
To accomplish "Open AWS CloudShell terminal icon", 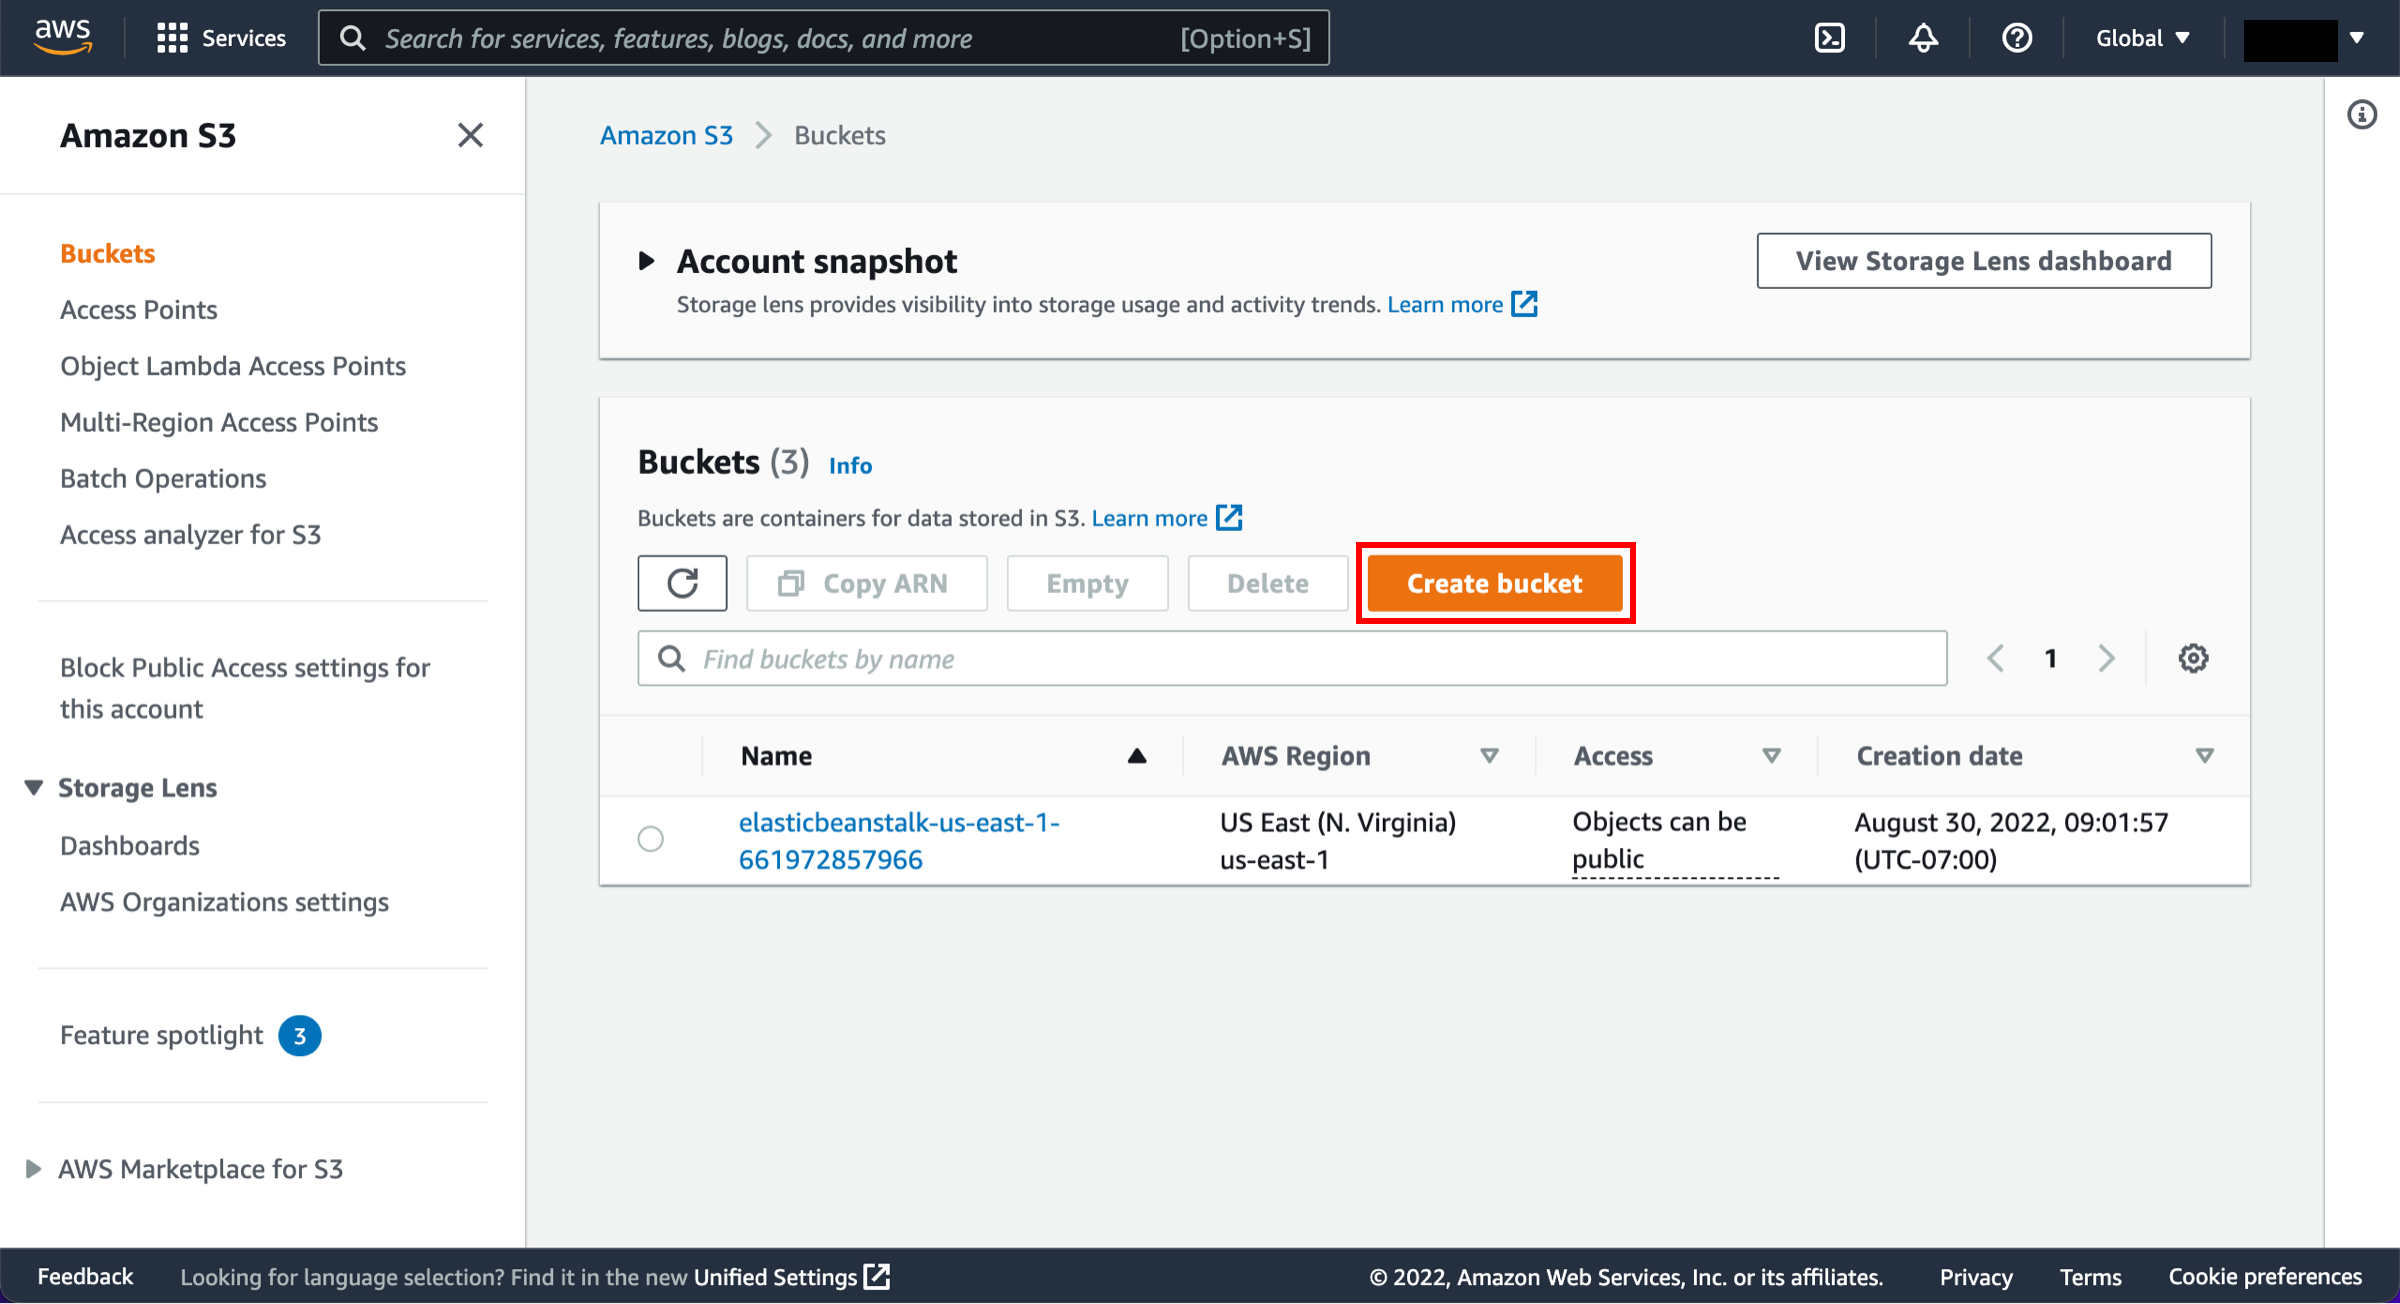I will click(x=1829, y=38).
